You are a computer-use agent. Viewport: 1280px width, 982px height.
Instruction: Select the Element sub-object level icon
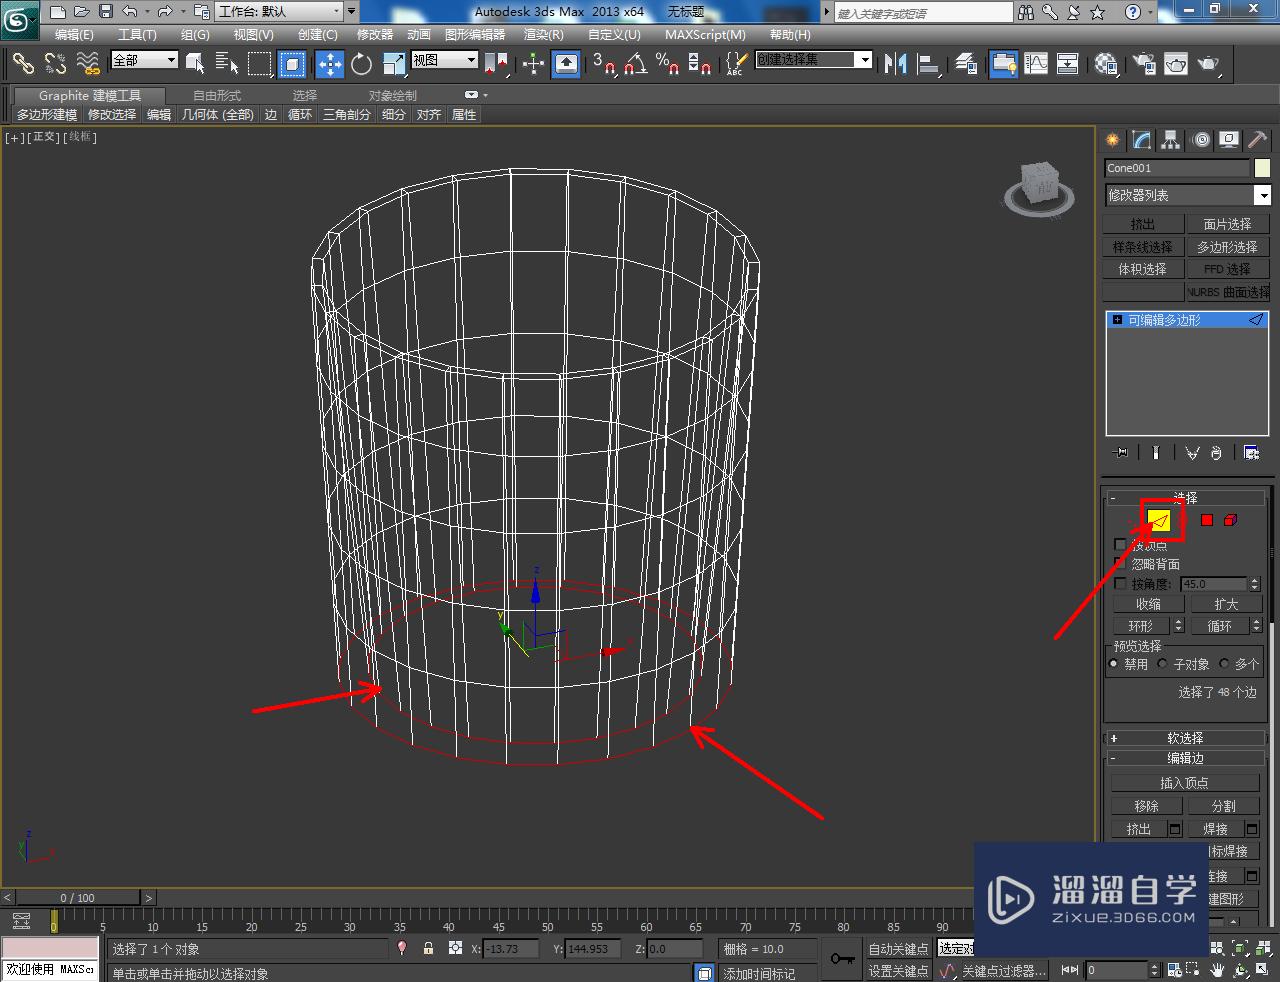[1230, 520]
